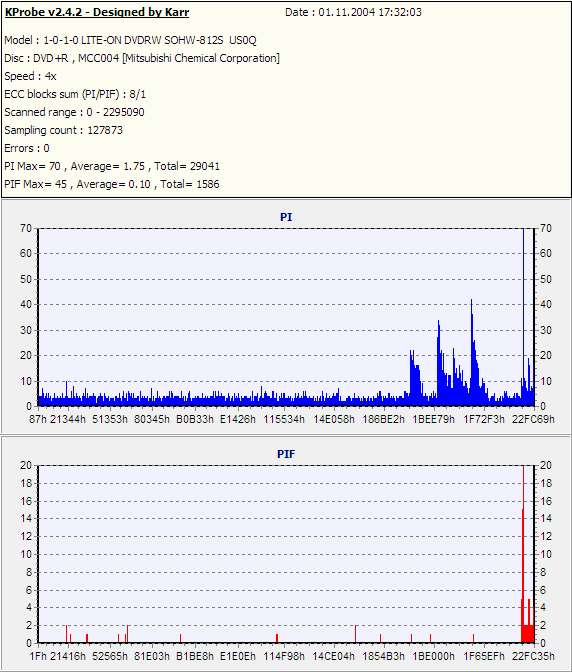Image resolution: width=572 pixels, height=672 pixels.
Task: Click the Sampling count 127873 line
Action: tap(63, 130)
